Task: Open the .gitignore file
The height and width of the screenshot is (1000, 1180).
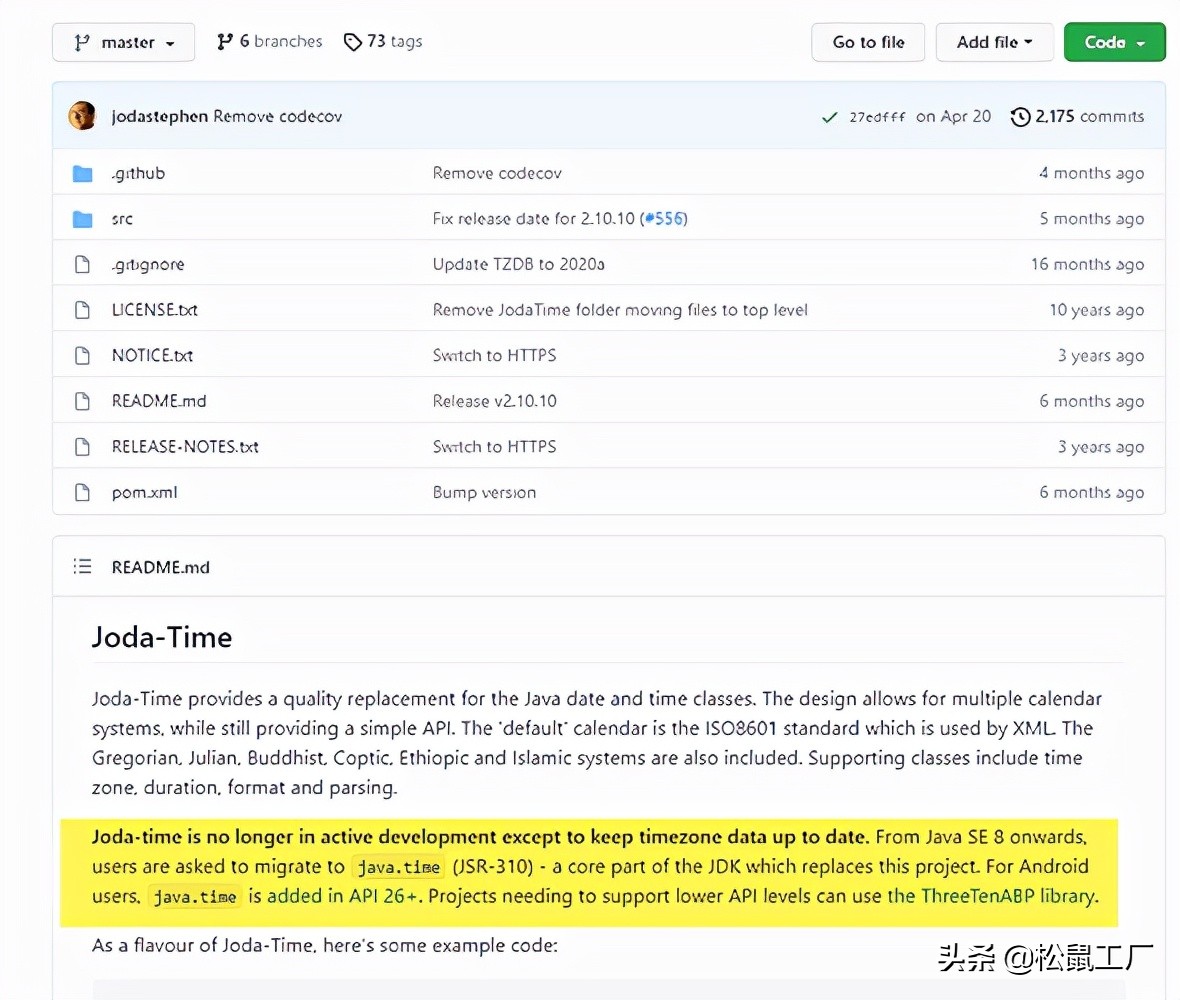Action: pos(148,265)
